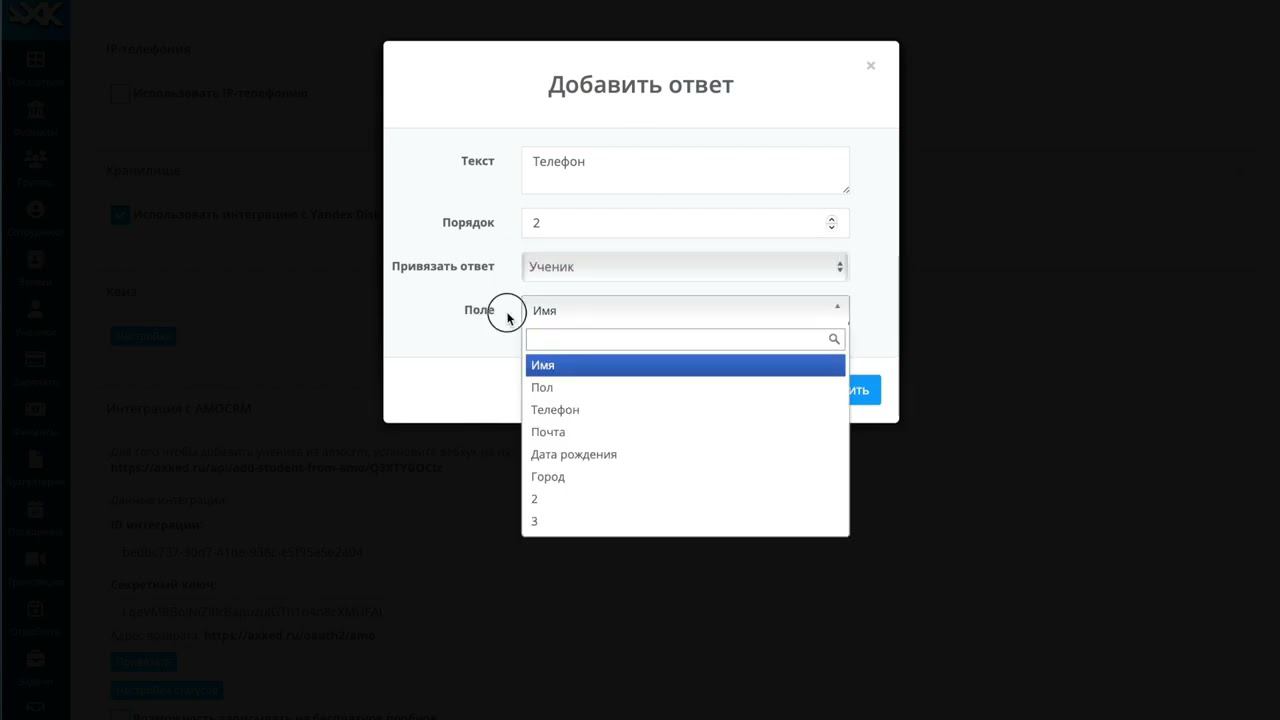Collapse the Поле dropdown showing Имя
Screen dimensions: 1280x720
click(x=685, y=310)
